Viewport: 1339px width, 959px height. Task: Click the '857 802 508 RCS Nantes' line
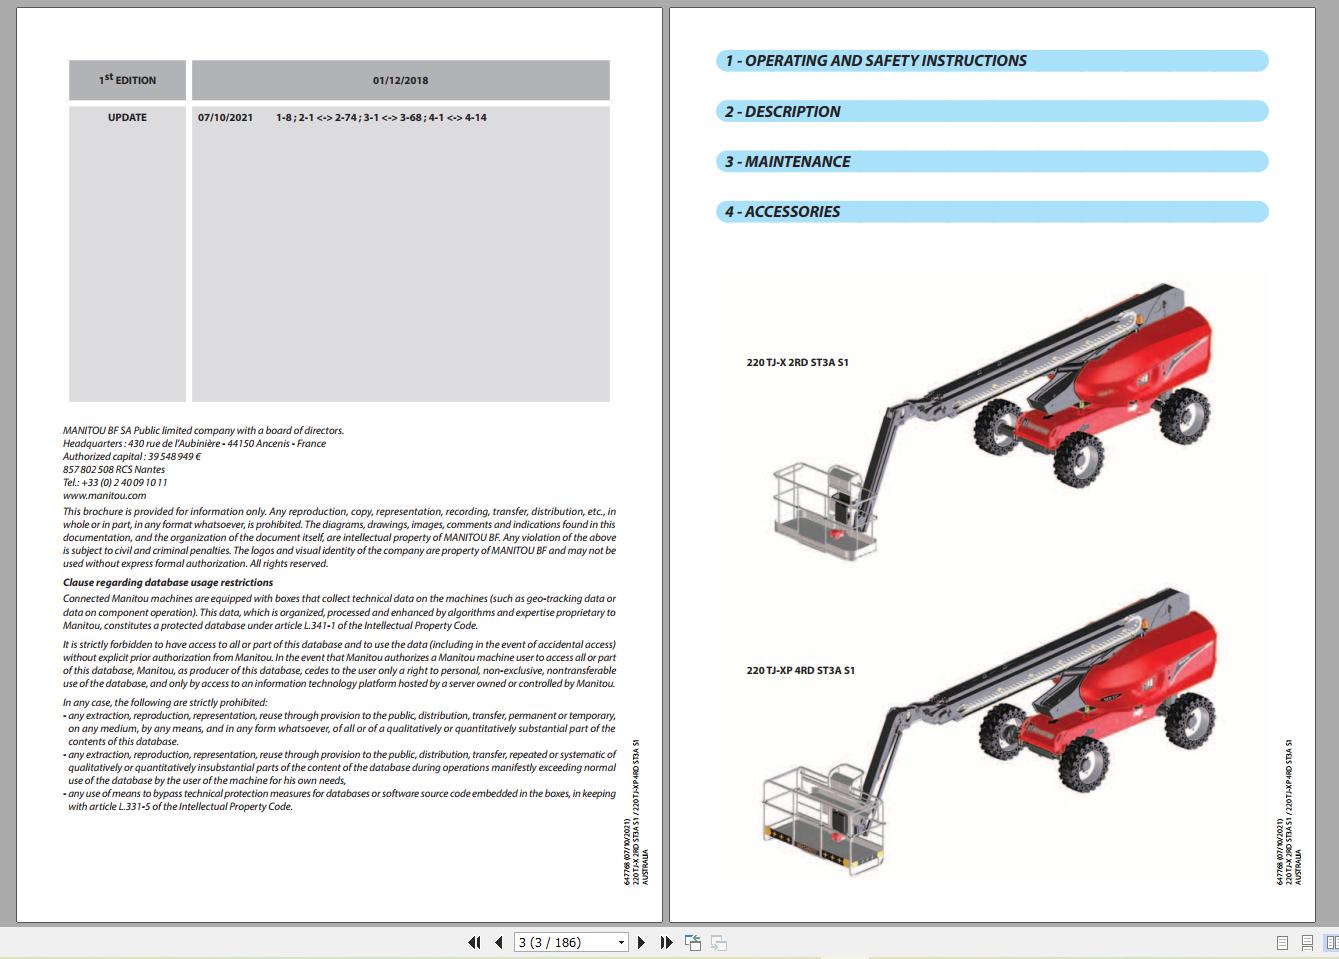coord(114,469)
